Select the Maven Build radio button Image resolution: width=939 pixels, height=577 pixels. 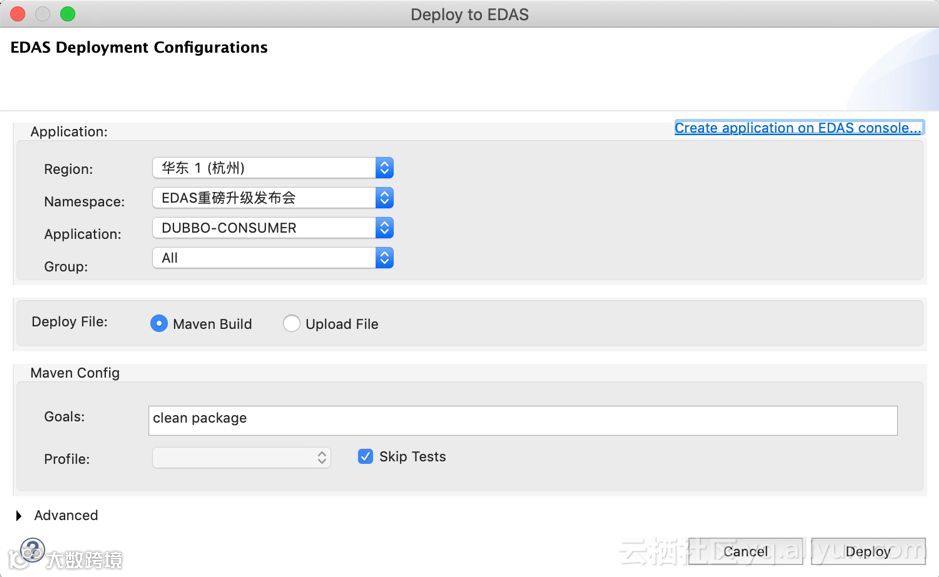pos(159,323)
